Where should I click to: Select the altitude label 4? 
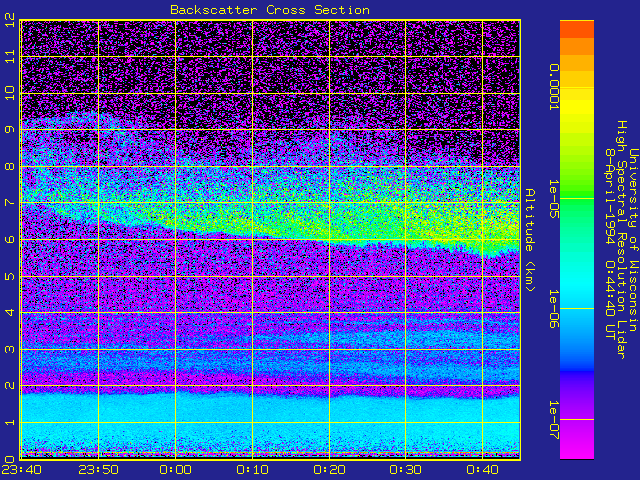pyautogui.click(x=11, y=312)
